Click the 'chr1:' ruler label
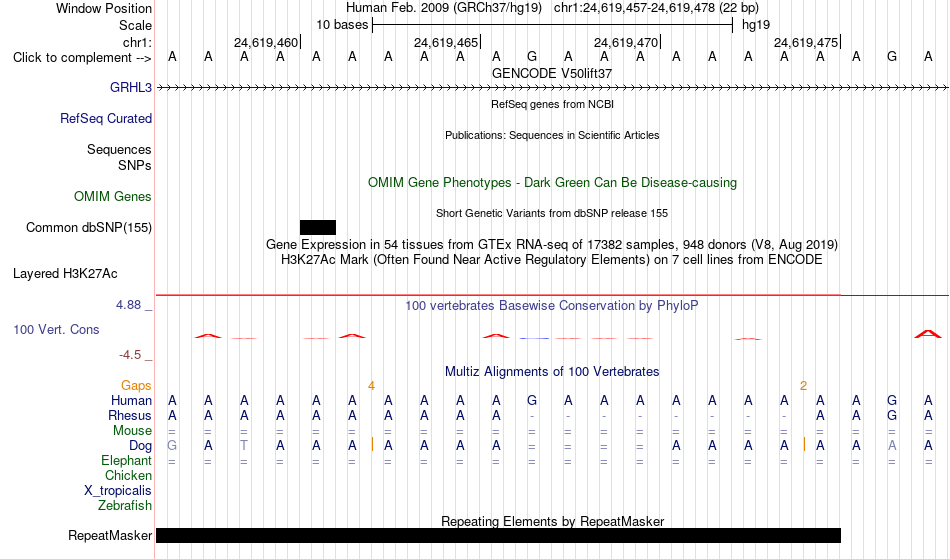Viewport: 950px width, 559px height. 138,42
